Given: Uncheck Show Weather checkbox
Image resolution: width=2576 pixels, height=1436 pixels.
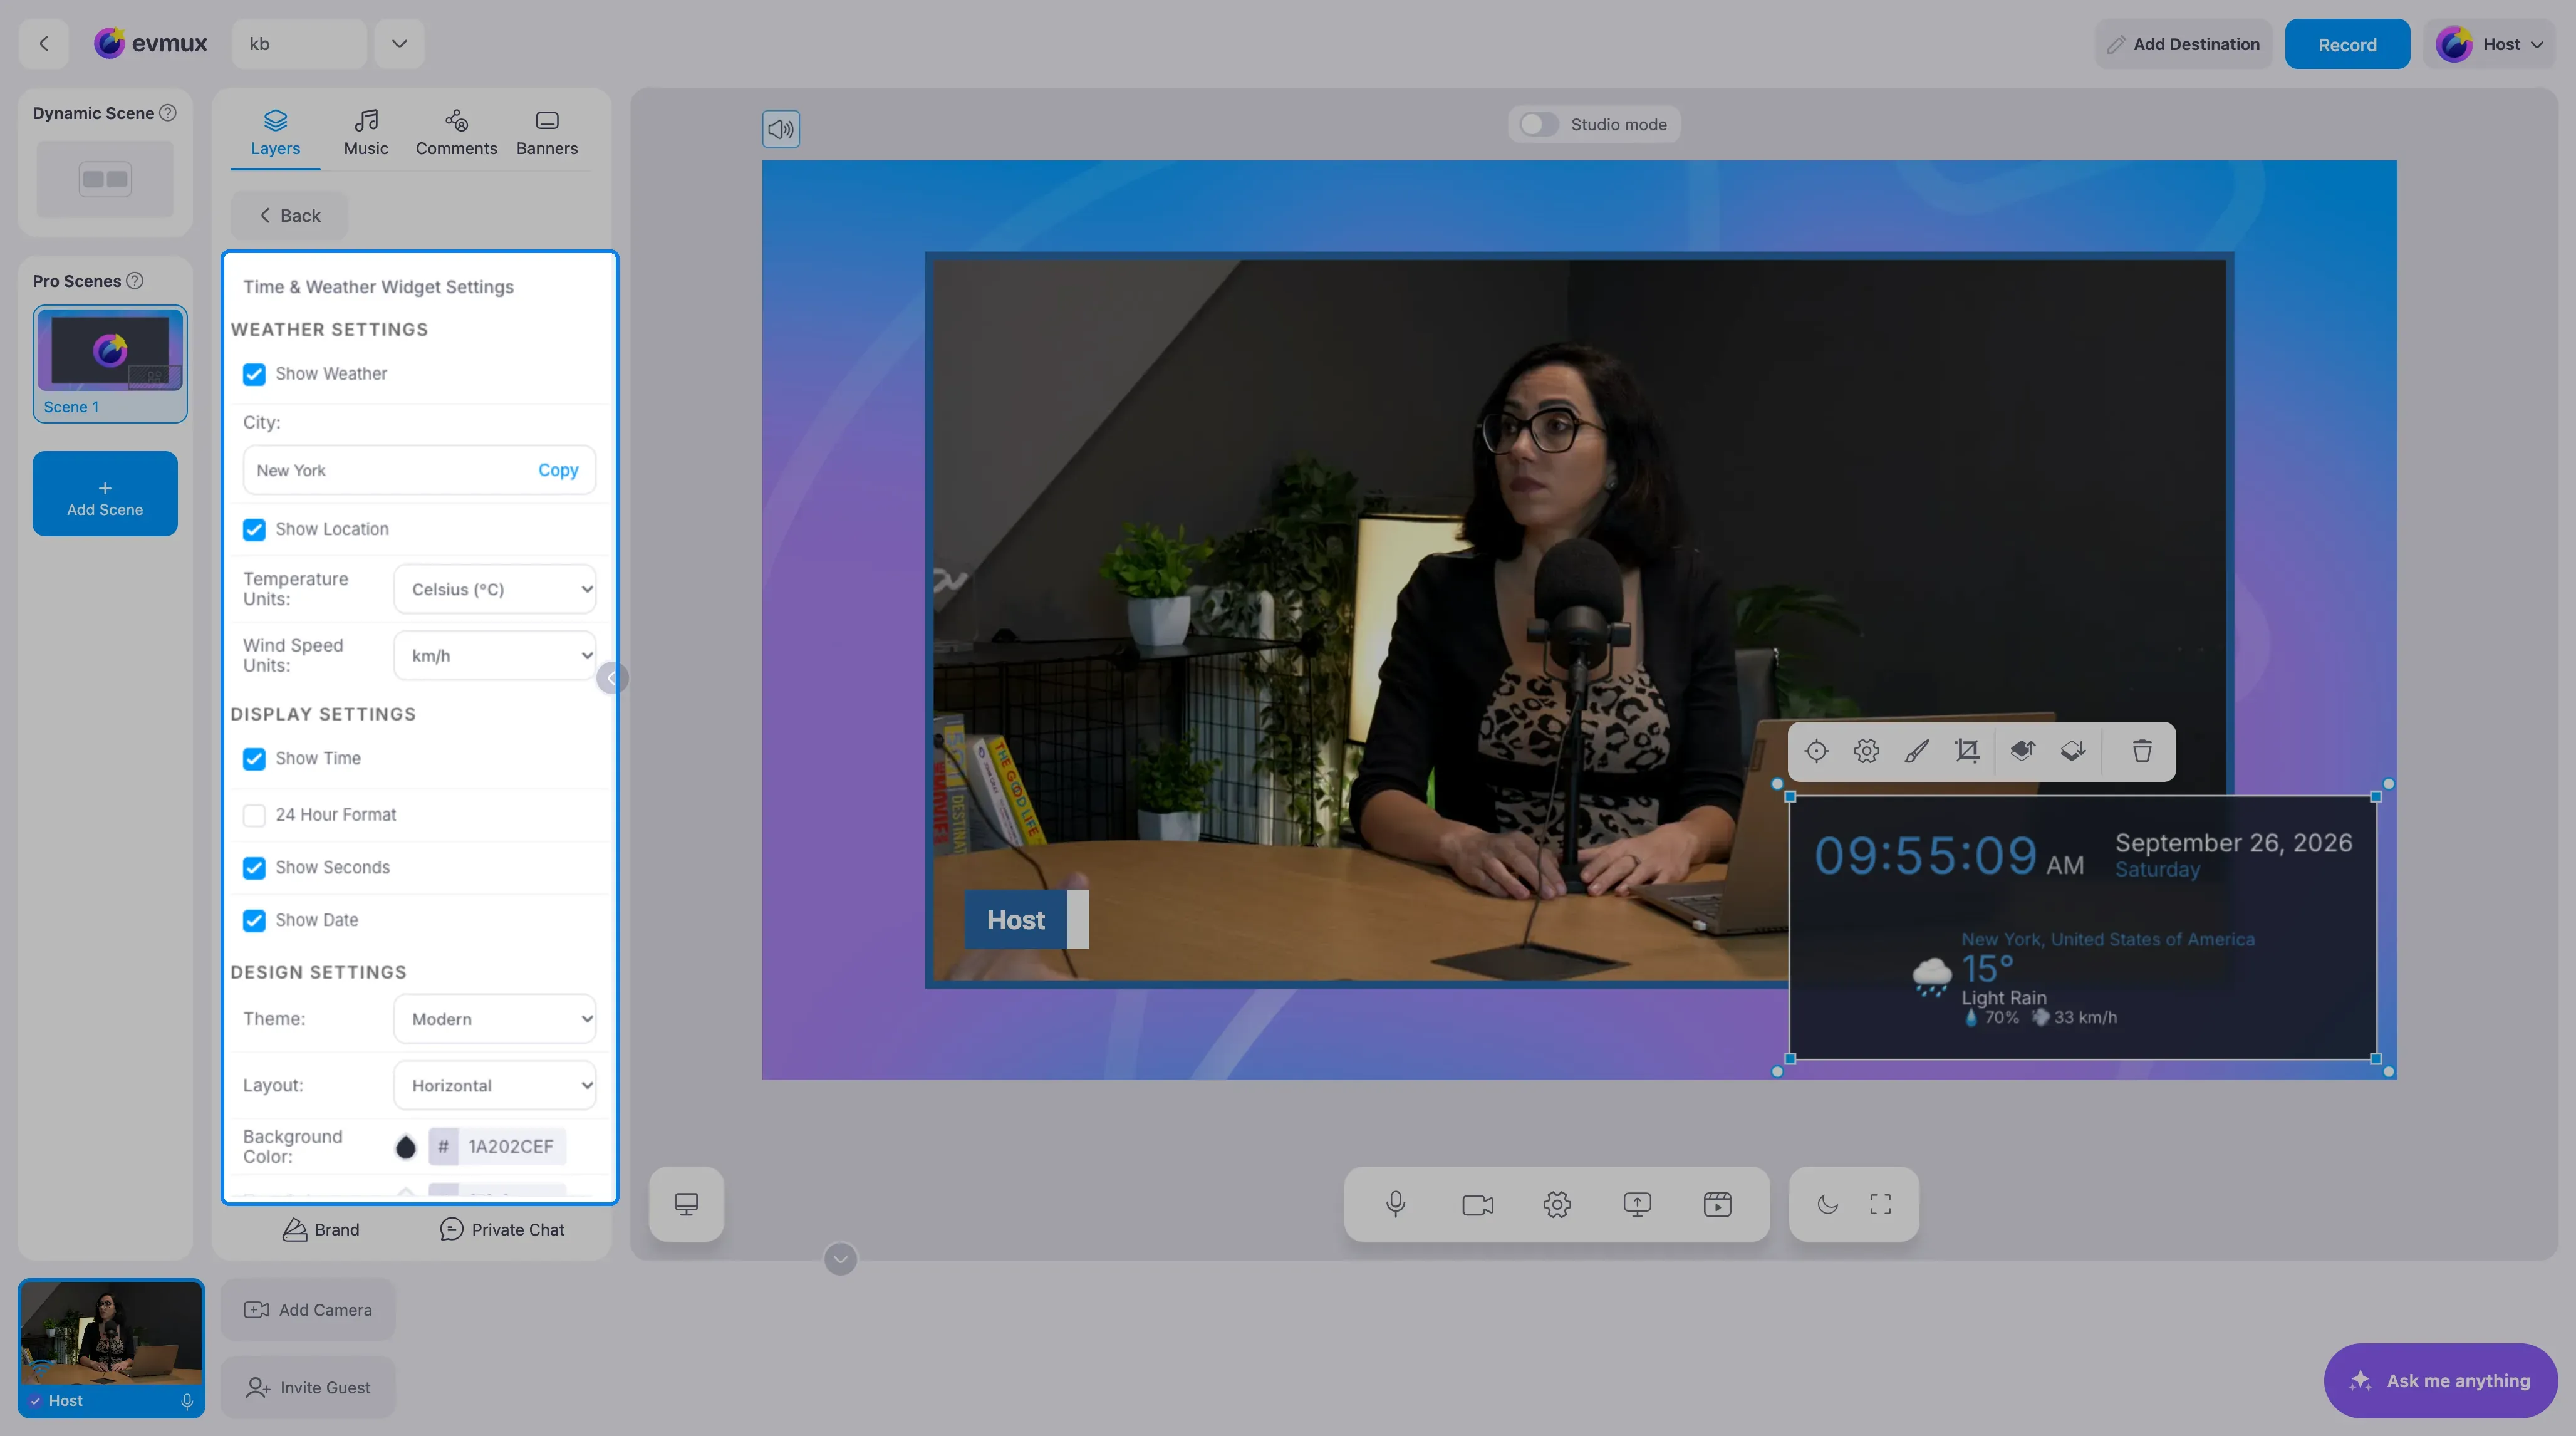Looking at the screenshot, I should pyautogui.click(x=254, y=374).
